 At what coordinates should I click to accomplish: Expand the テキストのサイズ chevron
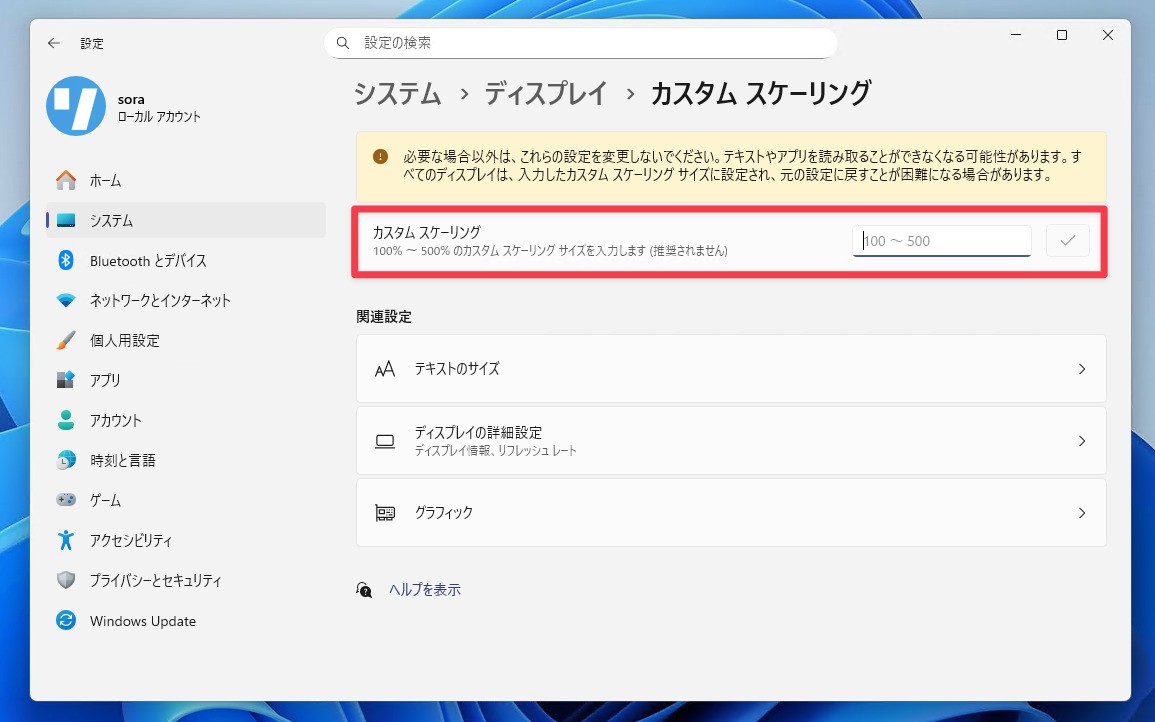[1081, 369]
